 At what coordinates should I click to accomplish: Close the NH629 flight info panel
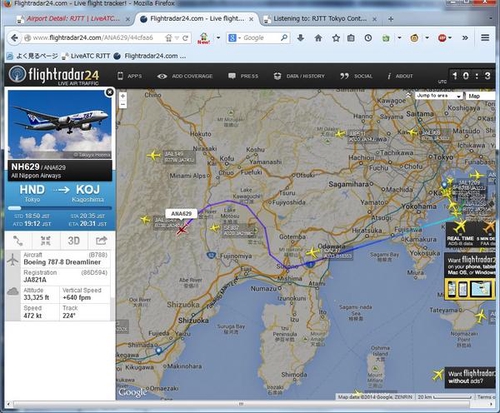tap(109, 92)
